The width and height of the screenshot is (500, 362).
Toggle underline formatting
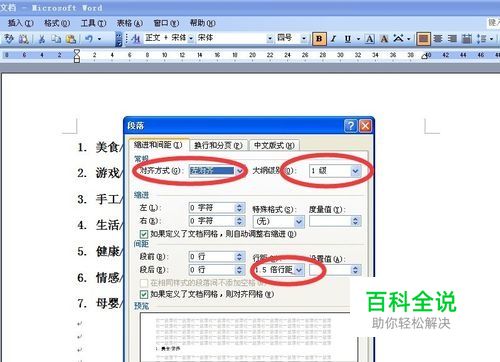(348, 39)
